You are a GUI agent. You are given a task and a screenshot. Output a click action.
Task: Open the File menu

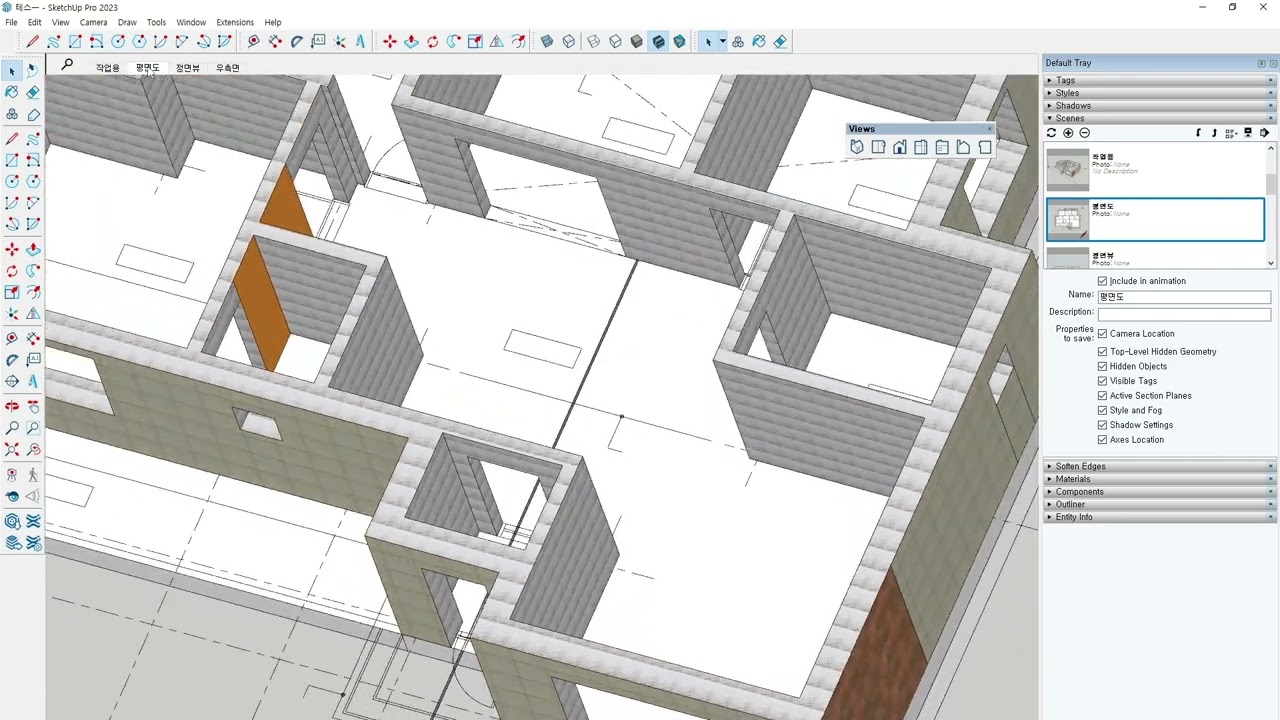point(11,22)
